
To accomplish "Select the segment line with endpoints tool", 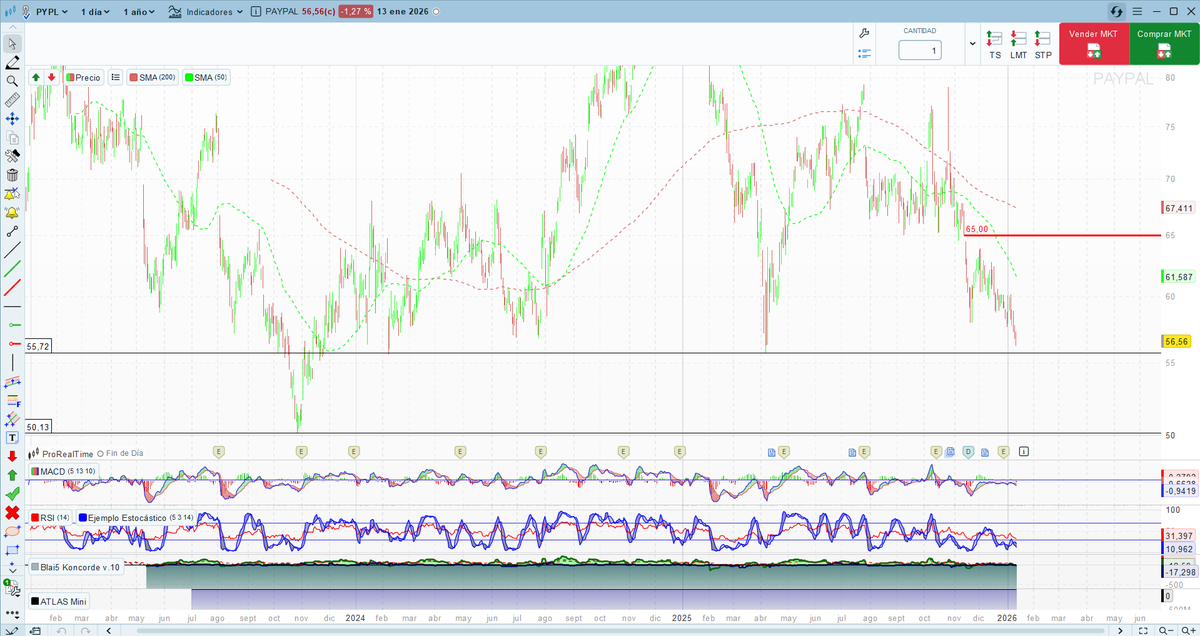I will 12,232.
